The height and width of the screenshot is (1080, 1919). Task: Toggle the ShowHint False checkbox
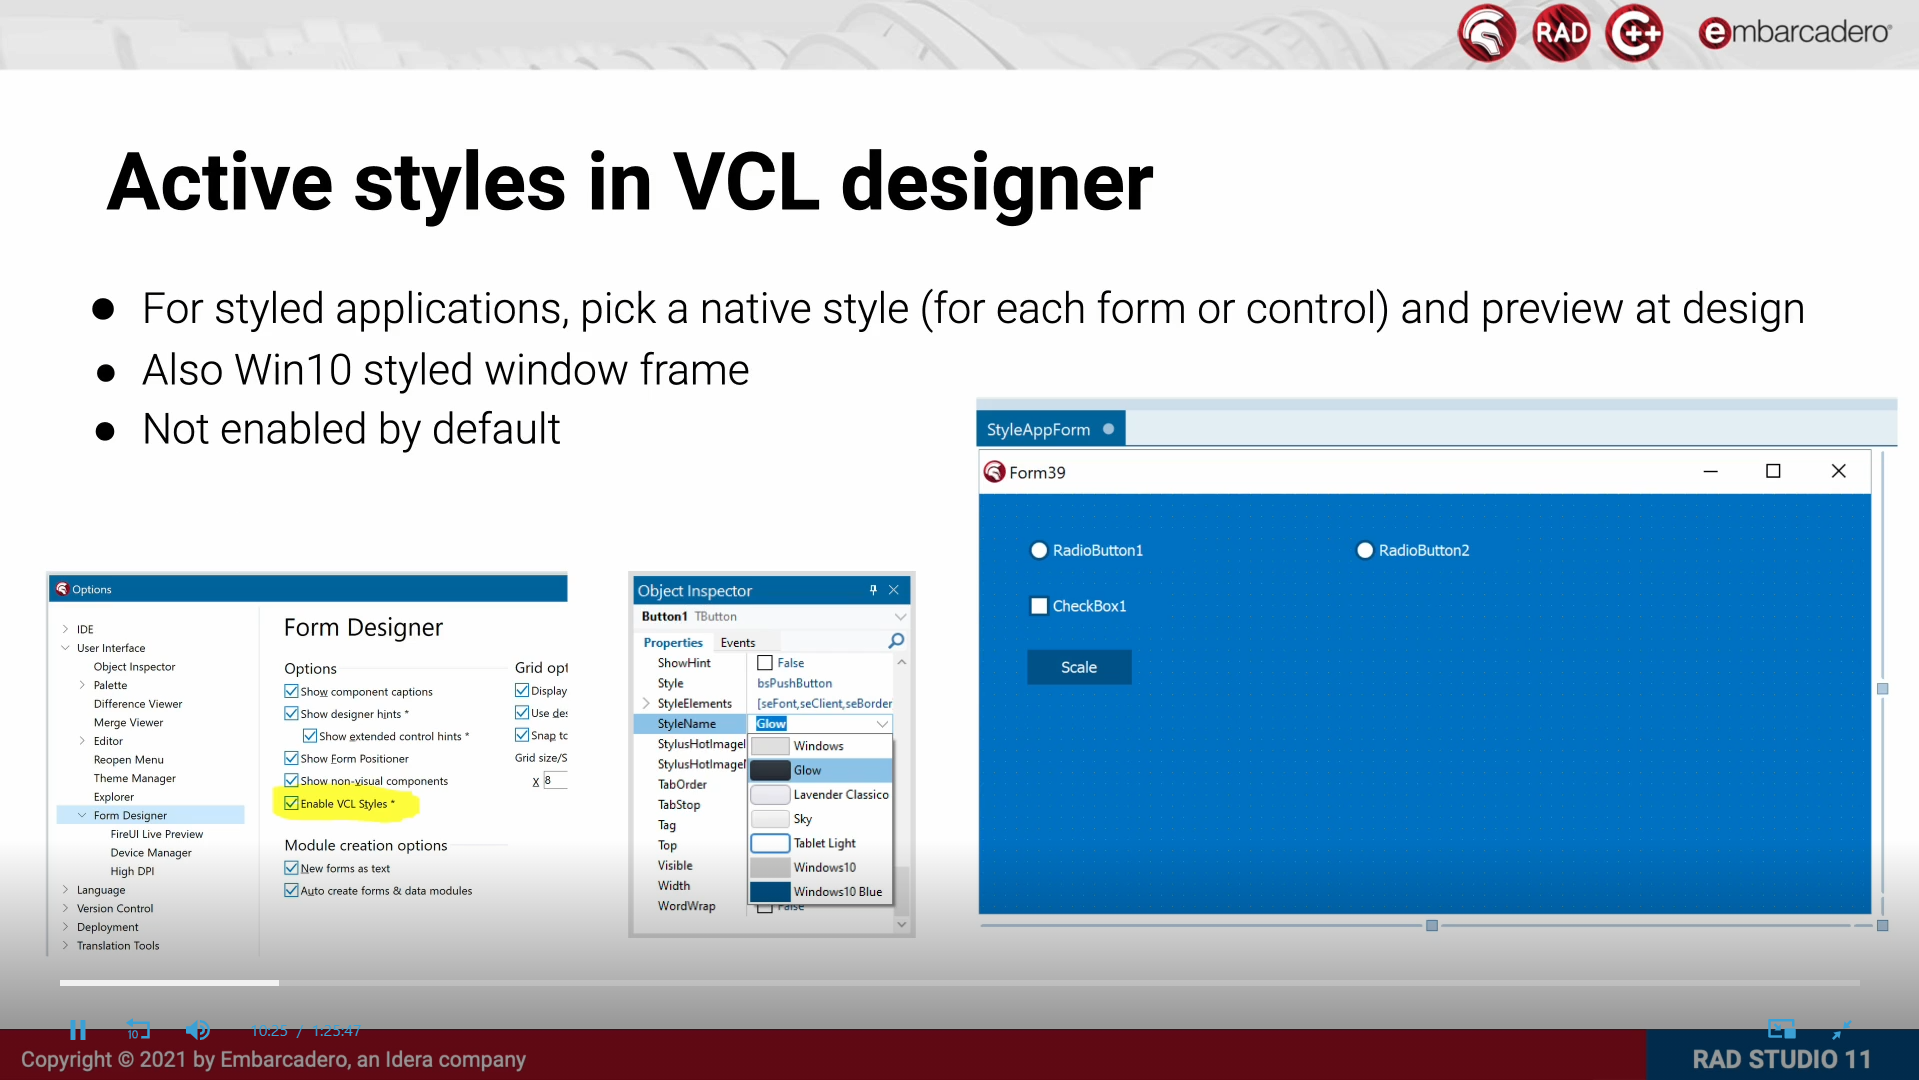[765, 663]
